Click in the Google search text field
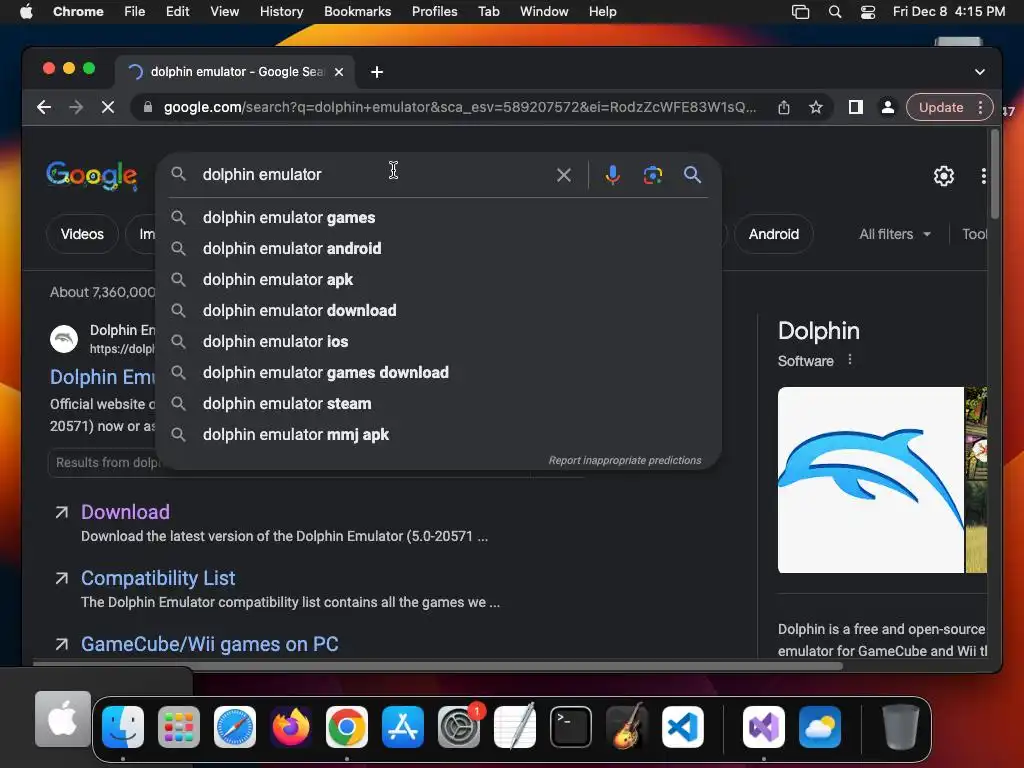This screenshot has height=768, width=1024. pos(372,174)
